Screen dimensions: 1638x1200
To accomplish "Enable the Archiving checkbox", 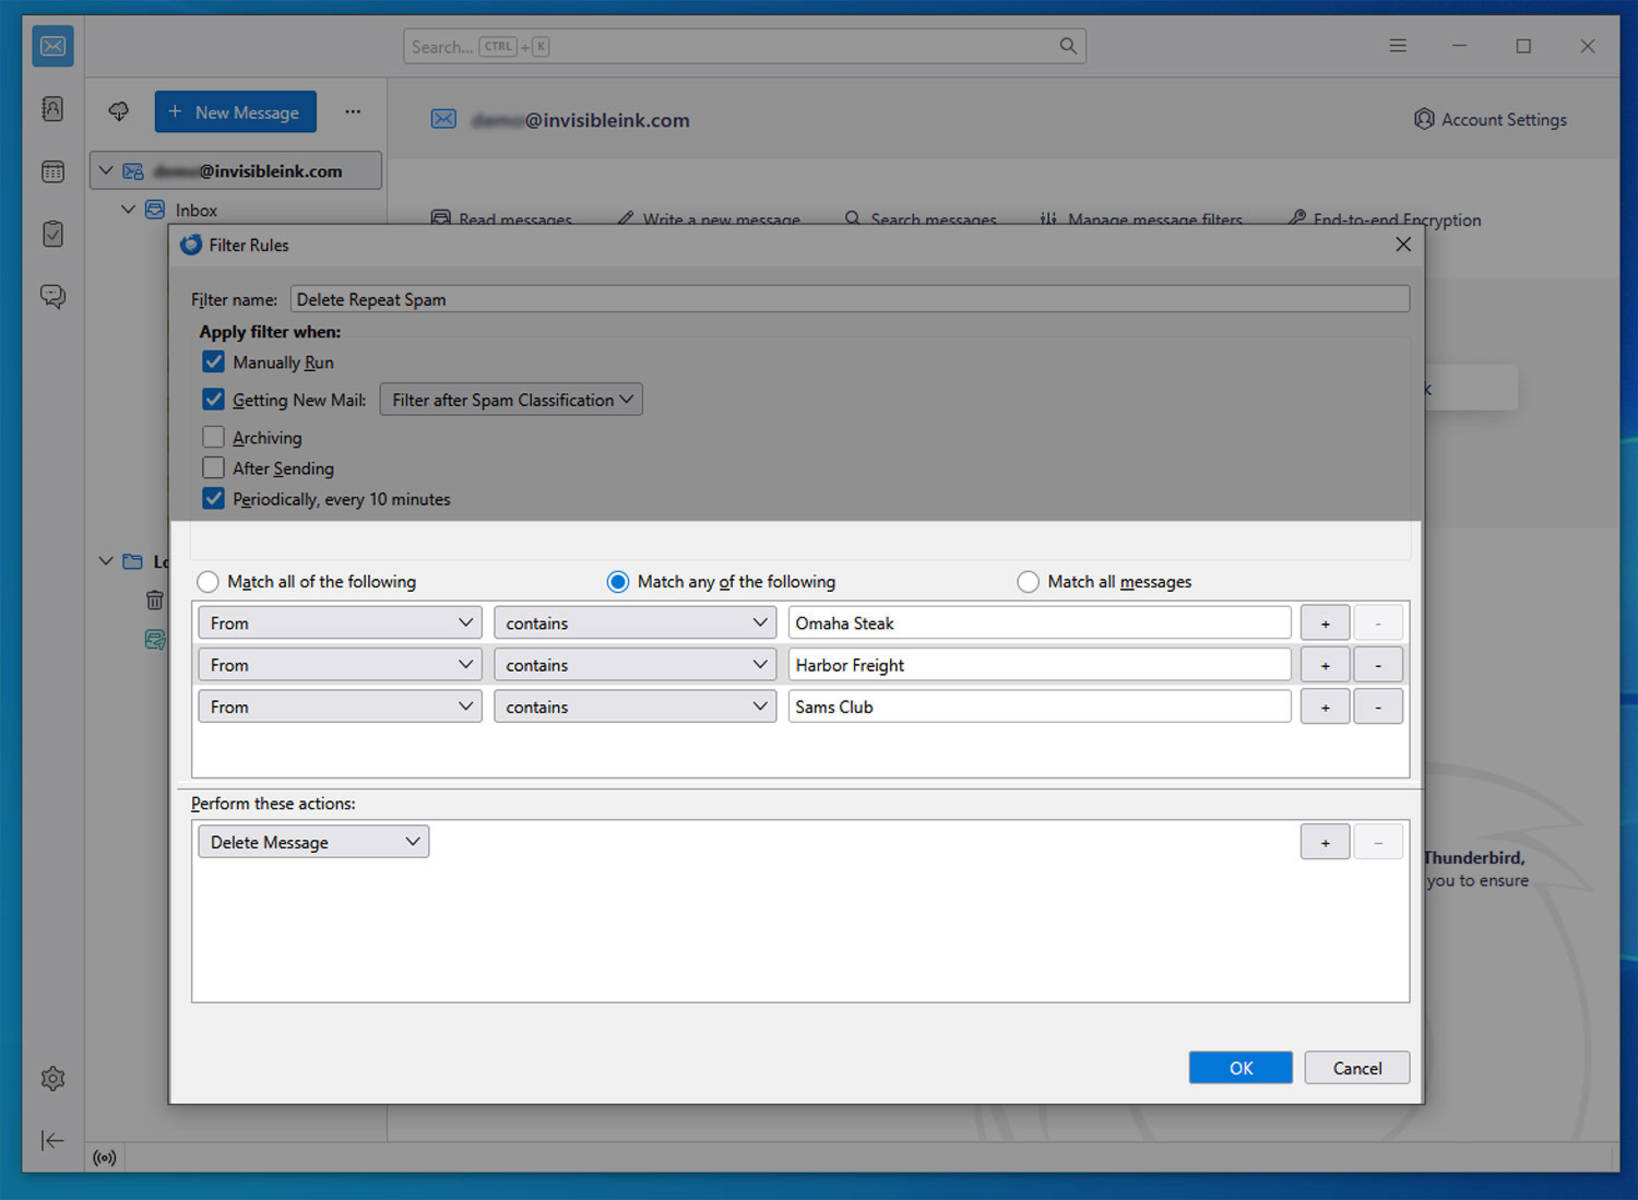I will [213, 437].
